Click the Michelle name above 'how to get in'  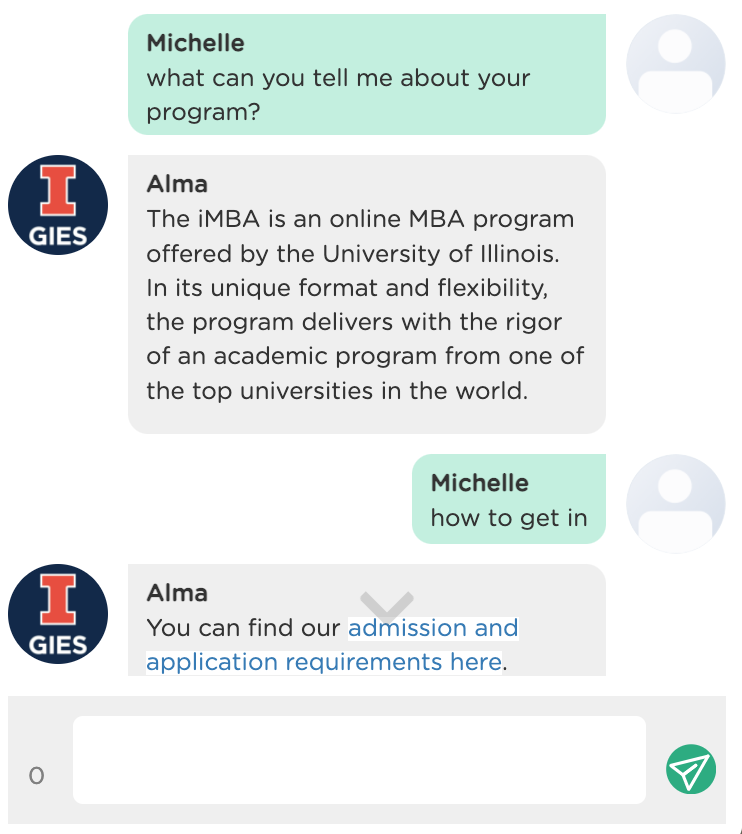(479, 483)
